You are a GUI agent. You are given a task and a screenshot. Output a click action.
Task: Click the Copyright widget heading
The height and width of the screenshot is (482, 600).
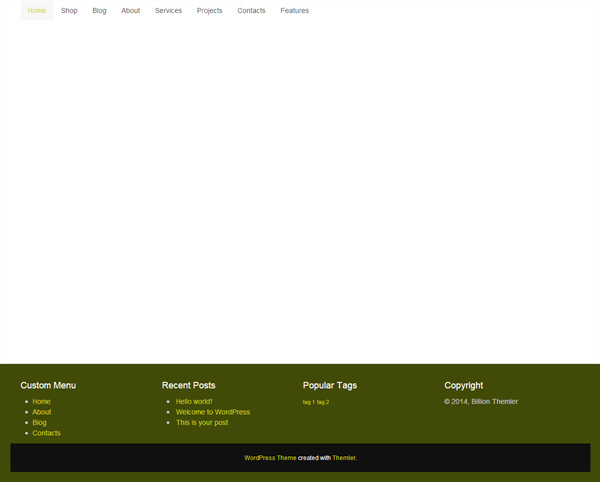coord(463,385)
